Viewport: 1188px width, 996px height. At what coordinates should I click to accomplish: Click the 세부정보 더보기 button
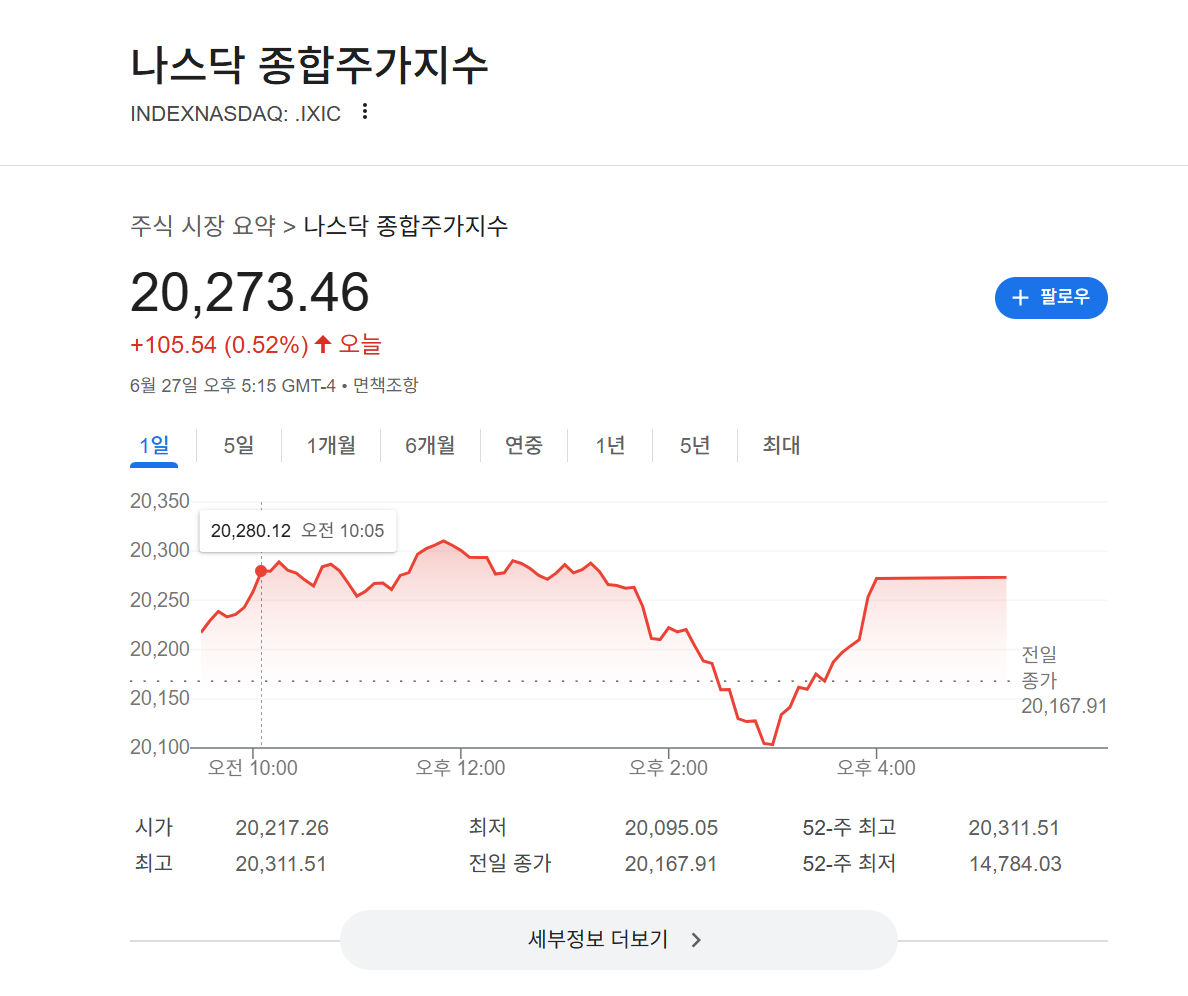[618, 940]
